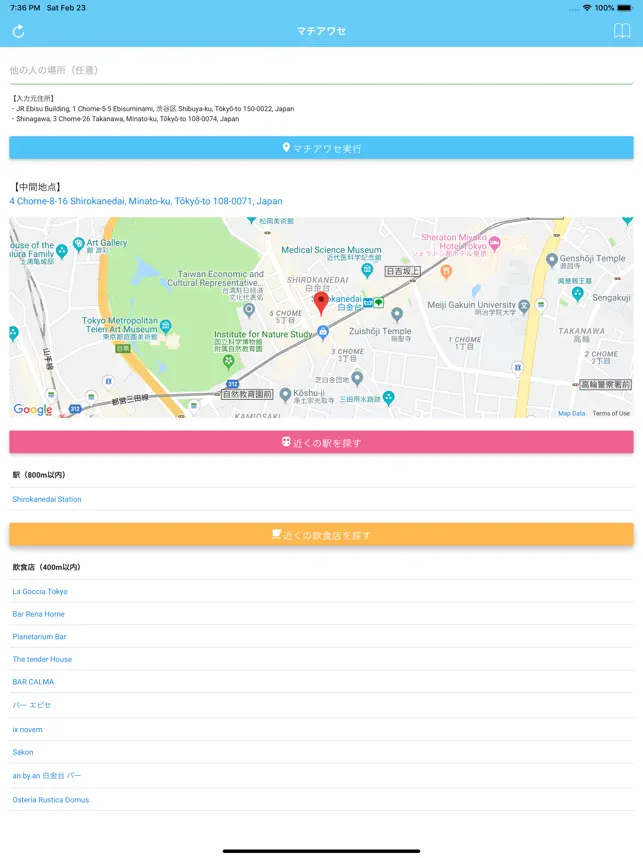Open The tender House link
This screenshot has height=858, width=643.
pos(42,659)
